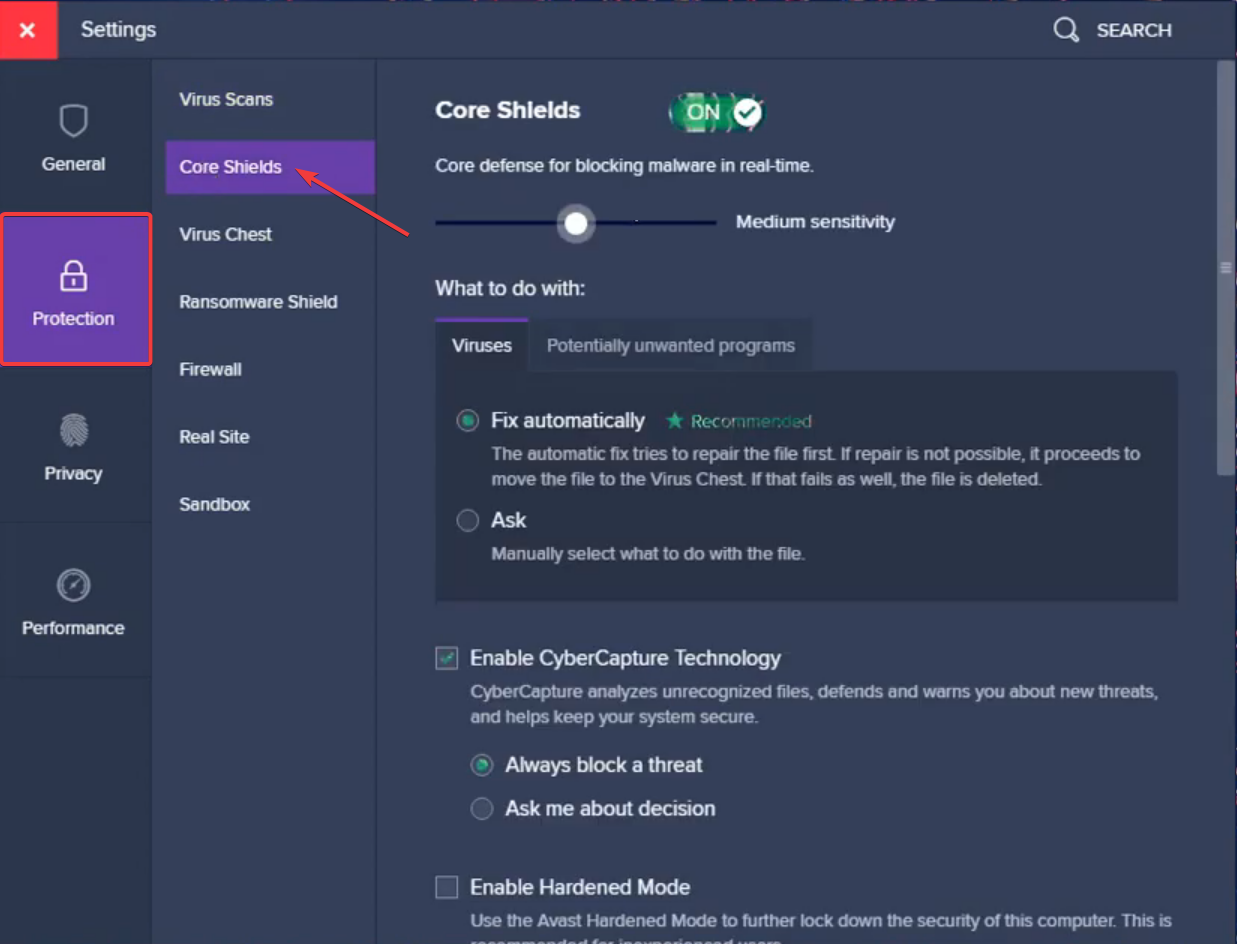Click the Performance gauge icon
This screenshot has height=944, width=1237.
pyautogui.click(x=73, y=585)
